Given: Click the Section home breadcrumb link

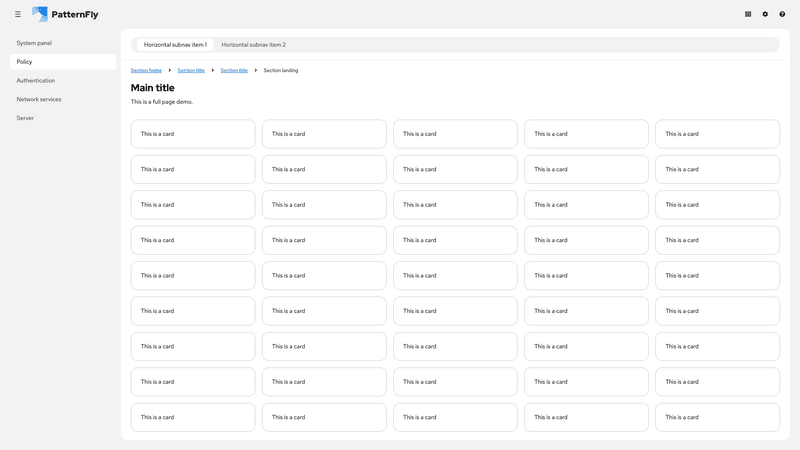Looking at the screenshot, I should (x=146, y=71).
